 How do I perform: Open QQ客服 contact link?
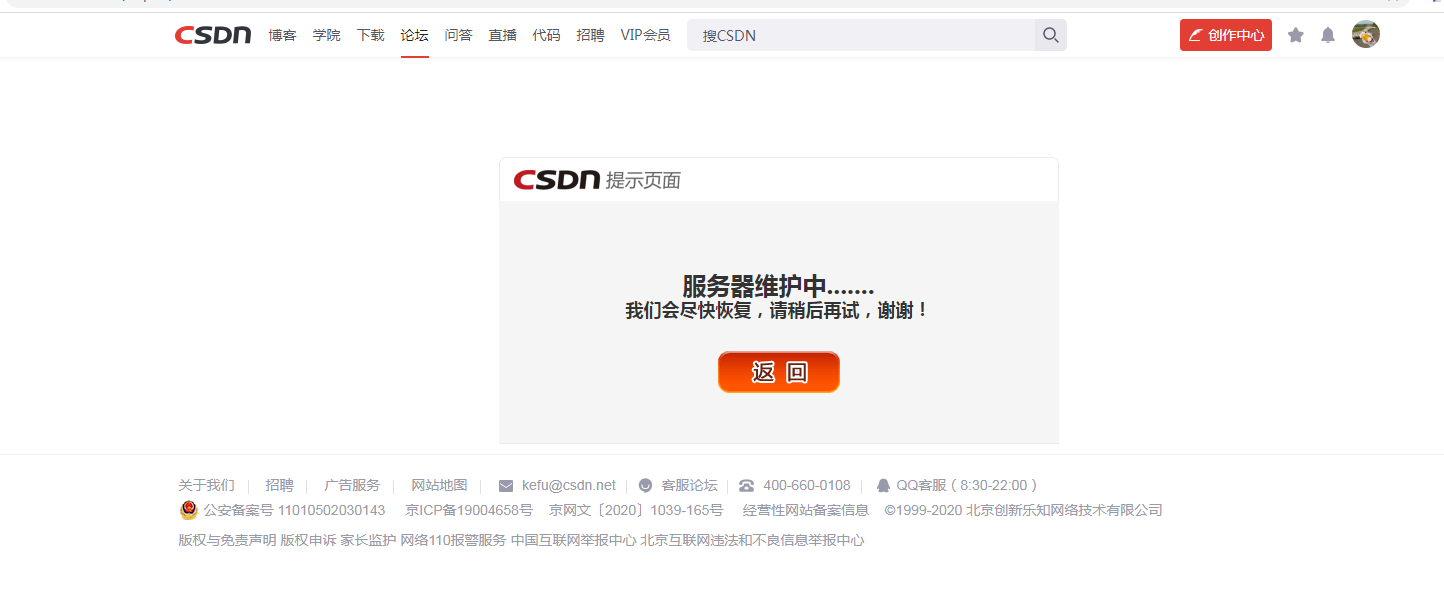[967, 485]
